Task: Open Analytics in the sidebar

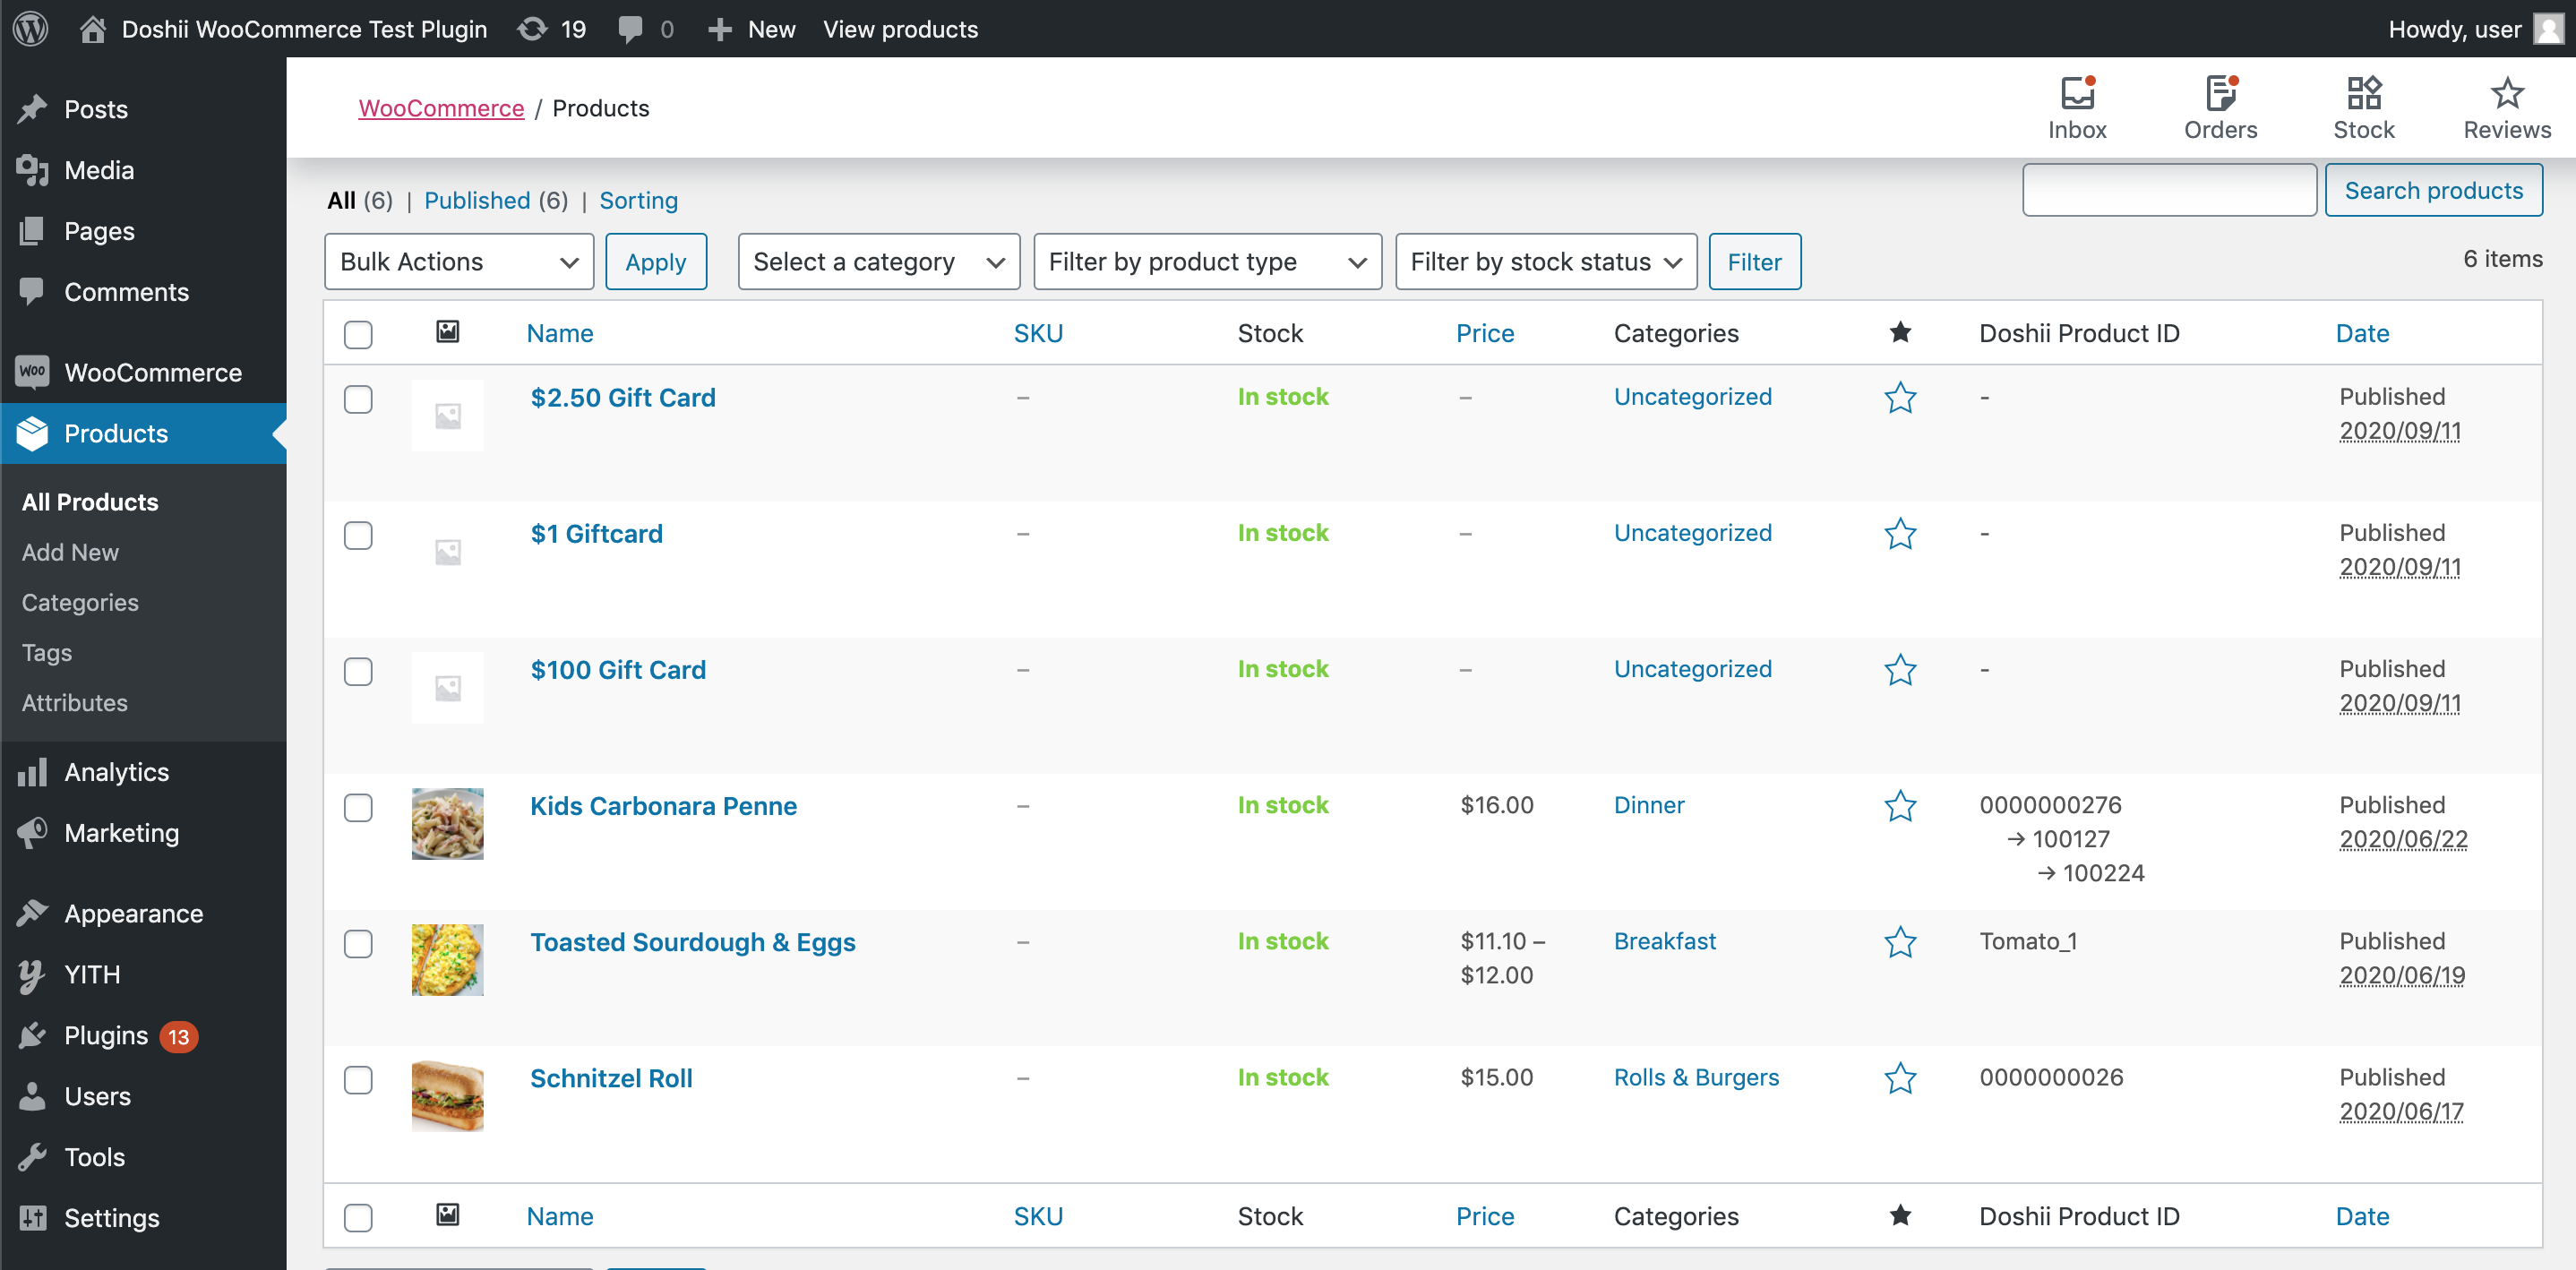Action: 144,772
